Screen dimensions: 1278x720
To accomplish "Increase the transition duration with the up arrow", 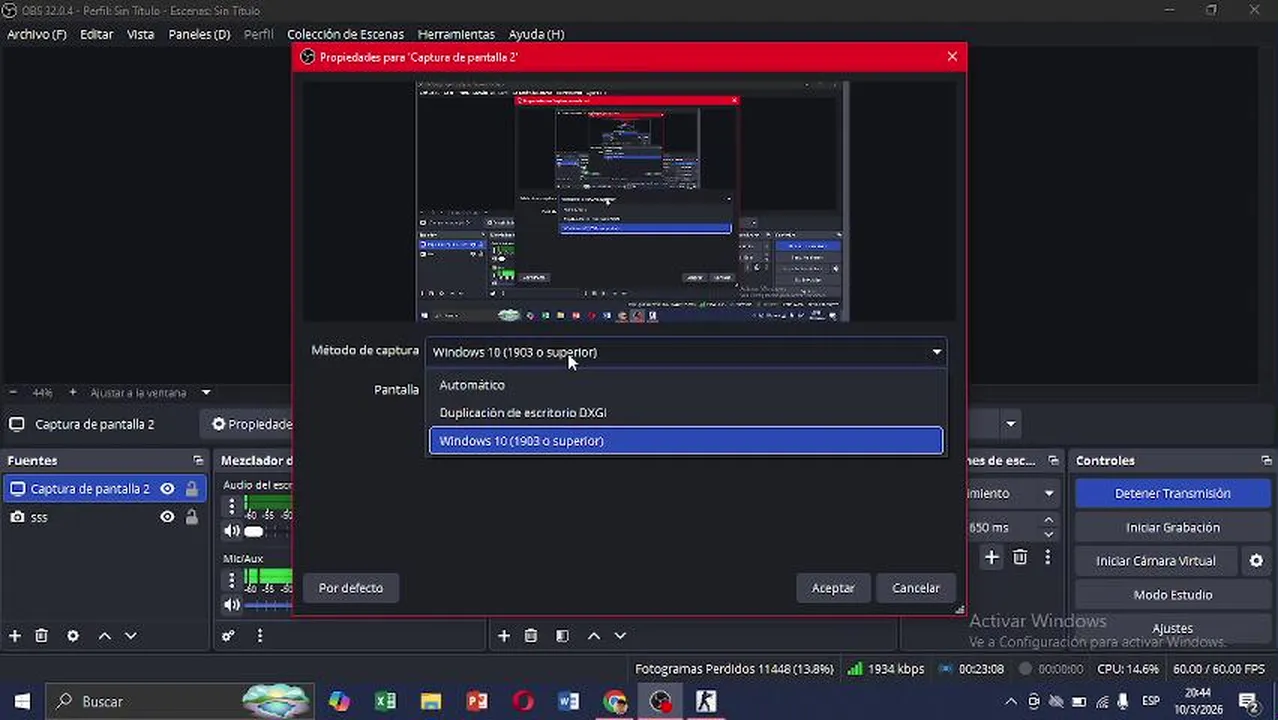I will (x=1048, y=521).
